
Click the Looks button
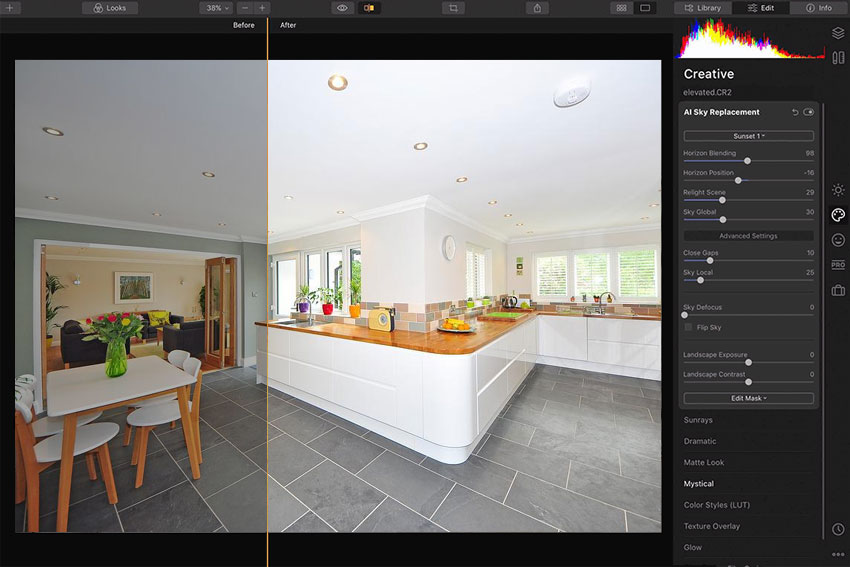tap(110, 8)
